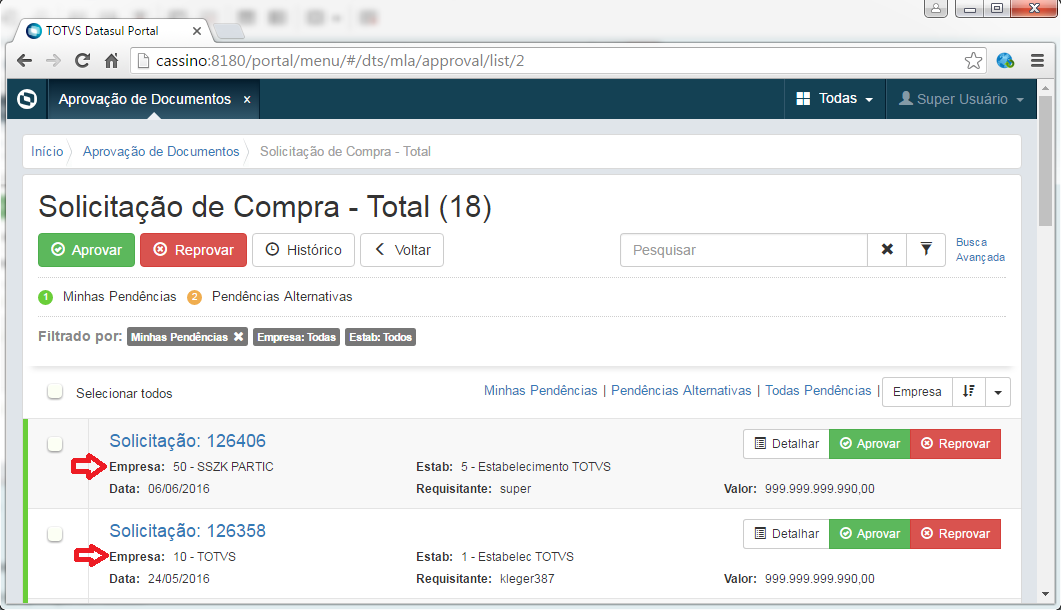Reject Solicitação 126358
The height and width of the screenshot is (610, 1061).
click(955, 533)
